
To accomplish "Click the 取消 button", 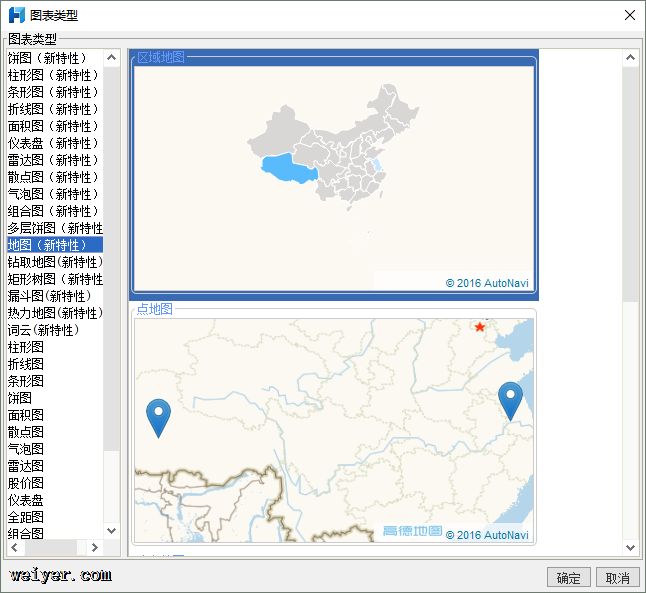I will coord(618,578).
